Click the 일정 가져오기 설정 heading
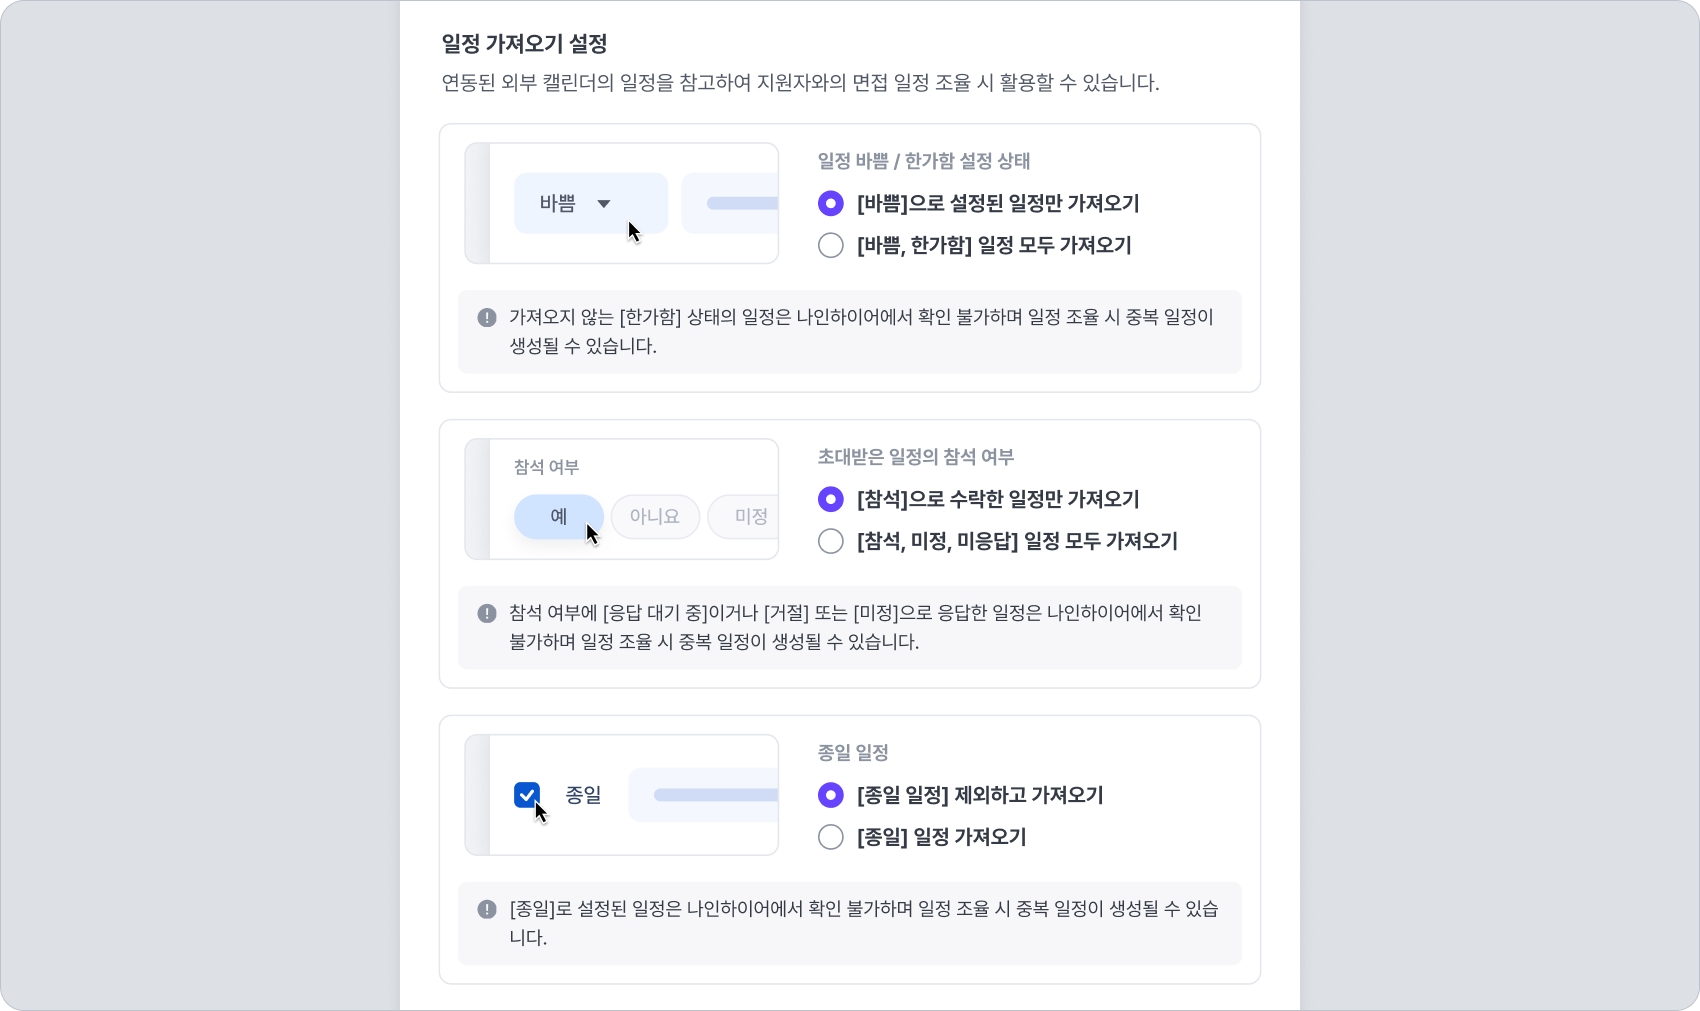 click(x=524, y=44)
